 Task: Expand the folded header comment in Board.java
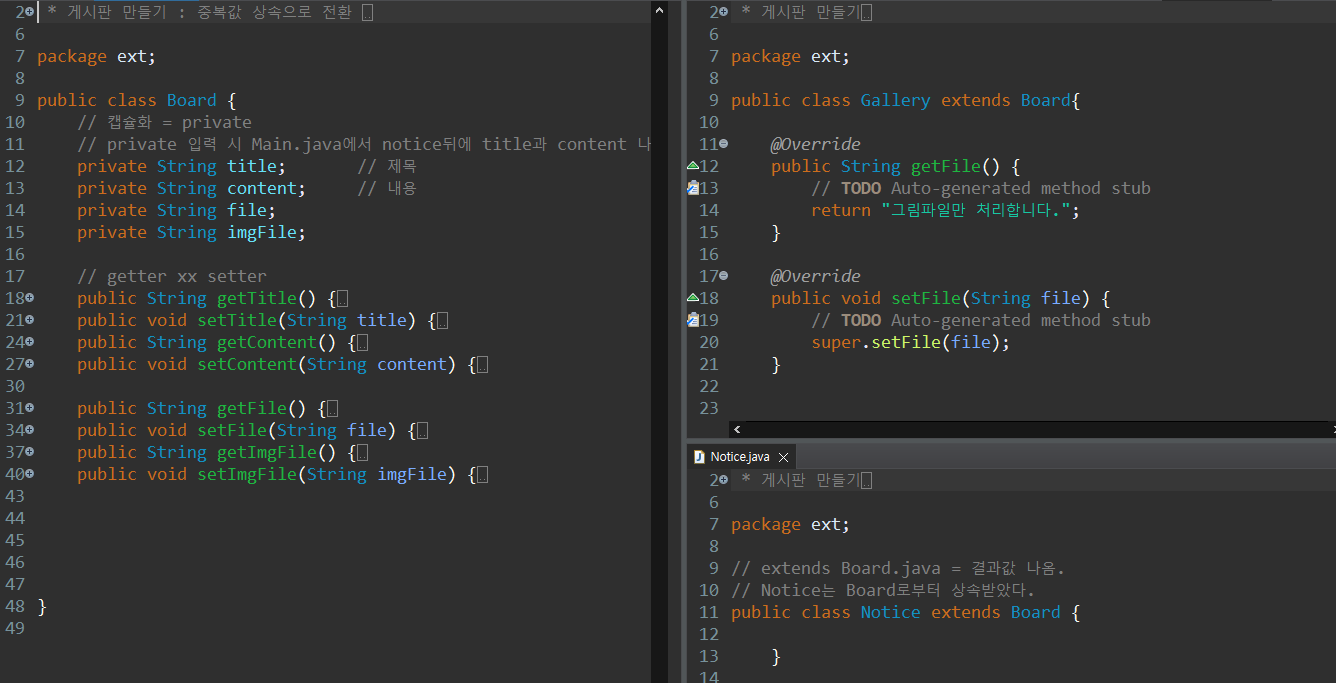coord(30,12)
